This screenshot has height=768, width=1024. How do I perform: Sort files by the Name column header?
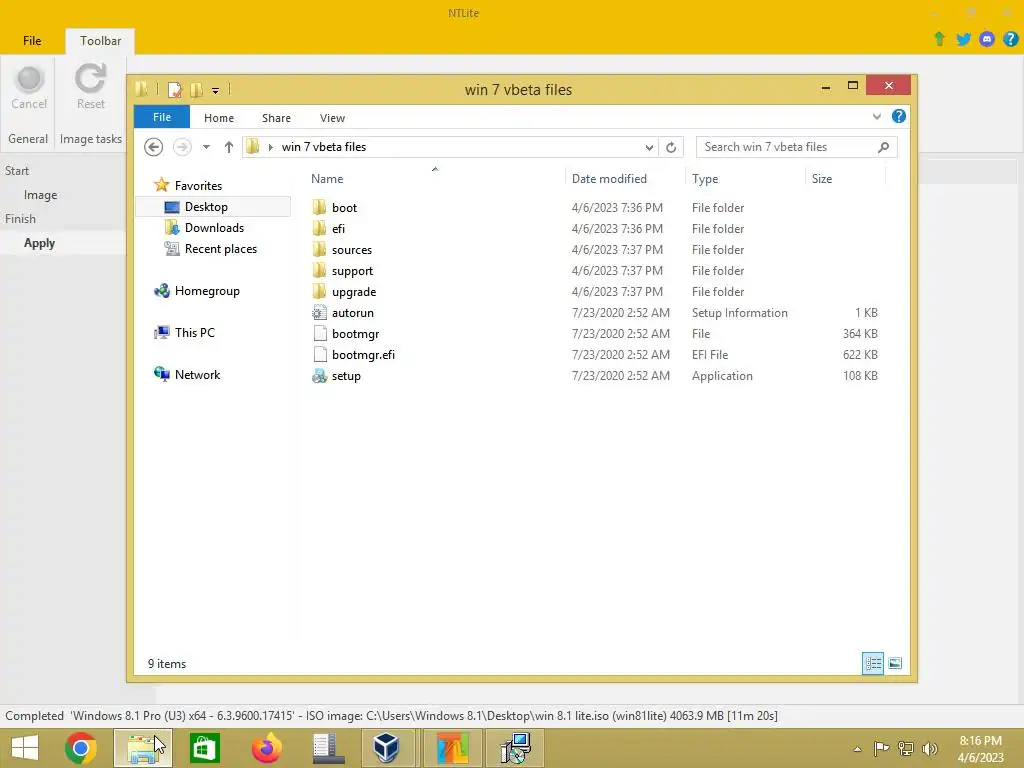[x=327, y=178]
